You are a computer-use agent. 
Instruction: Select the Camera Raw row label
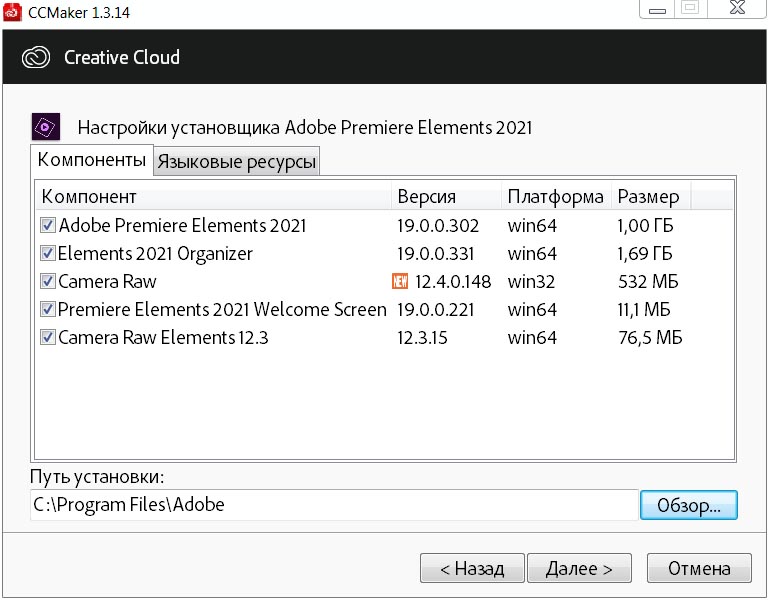point(107,282)
